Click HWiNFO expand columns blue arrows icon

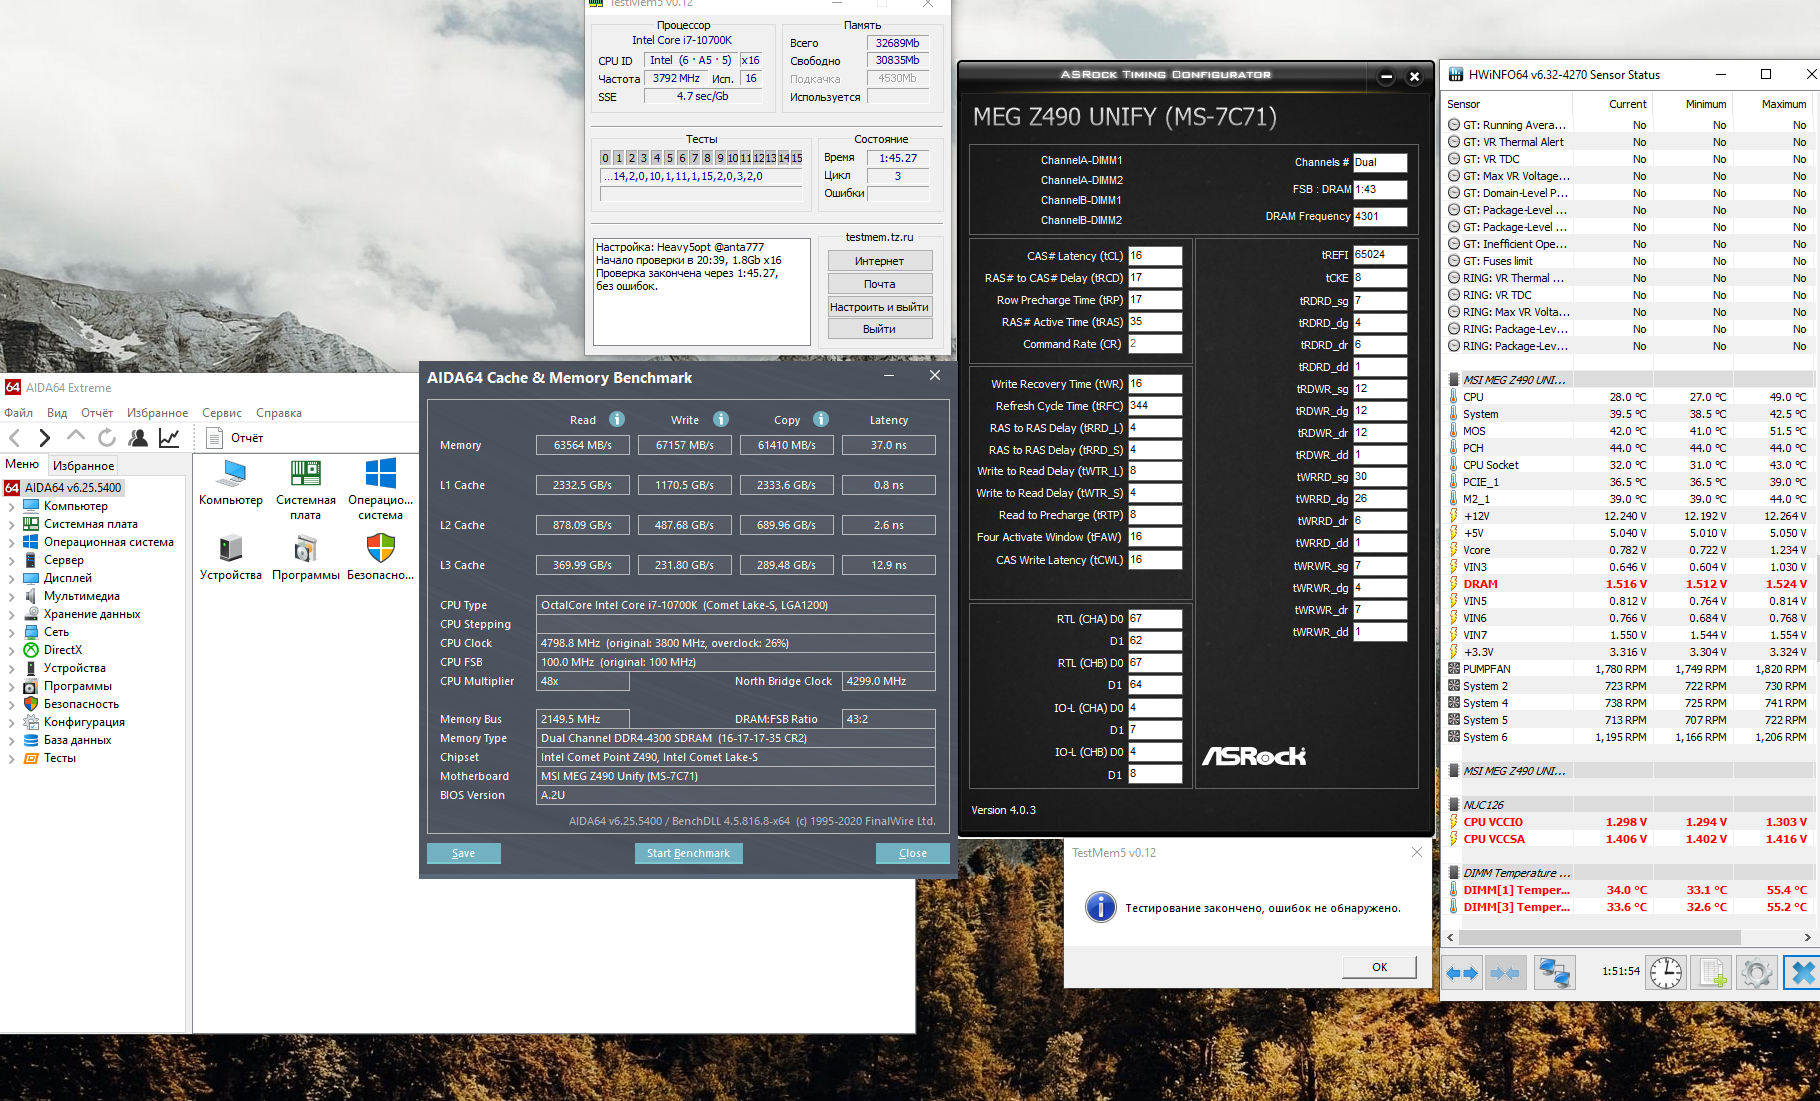pyautogui.click(x=1463, y=972)
